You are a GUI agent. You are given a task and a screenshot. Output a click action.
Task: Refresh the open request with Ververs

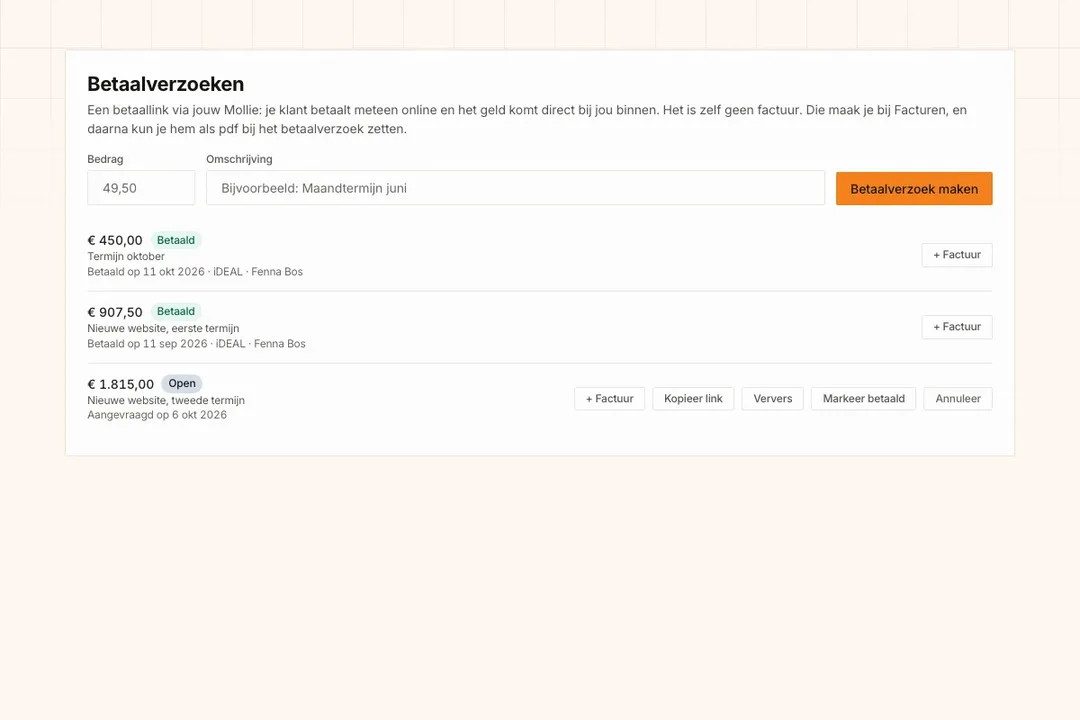coord(773,398)
